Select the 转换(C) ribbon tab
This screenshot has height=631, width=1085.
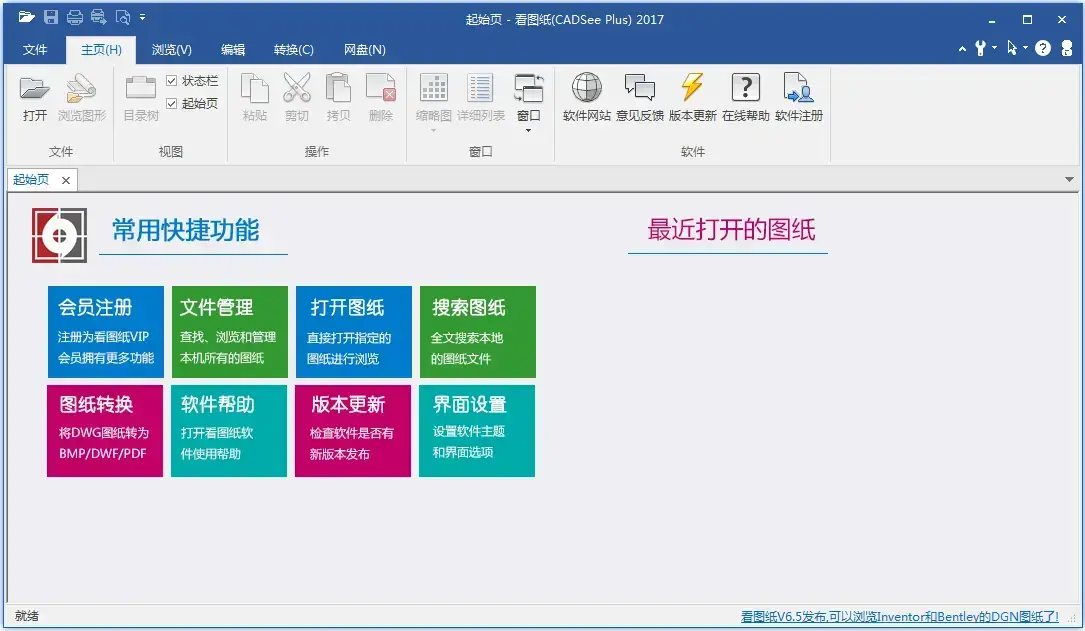pos(293,49)
